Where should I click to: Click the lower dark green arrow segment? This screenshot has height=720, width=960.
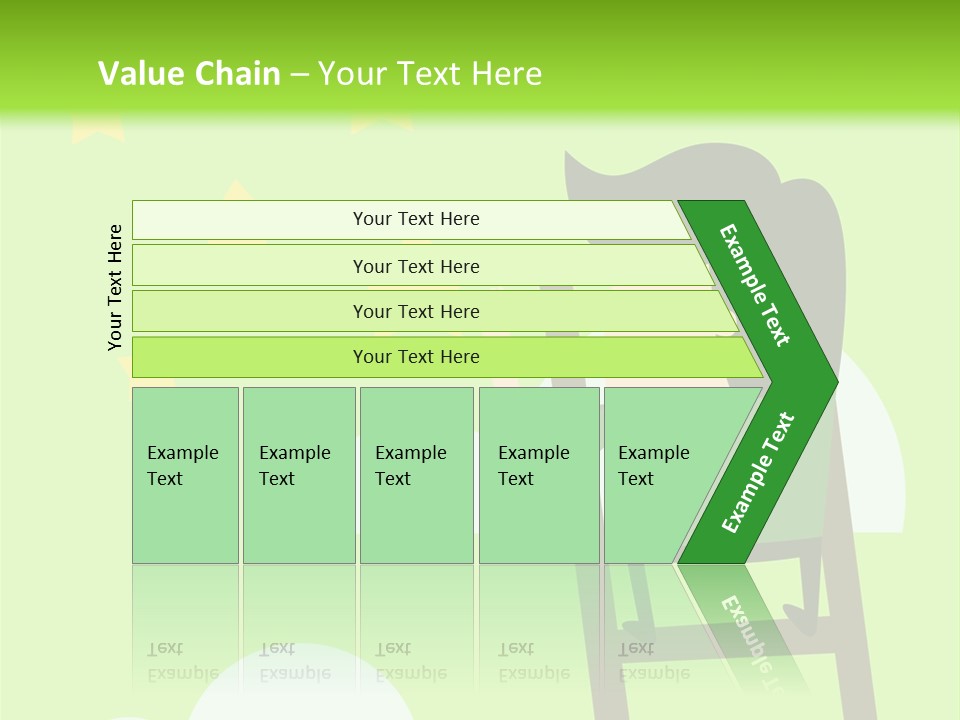(x=758, y=473)
